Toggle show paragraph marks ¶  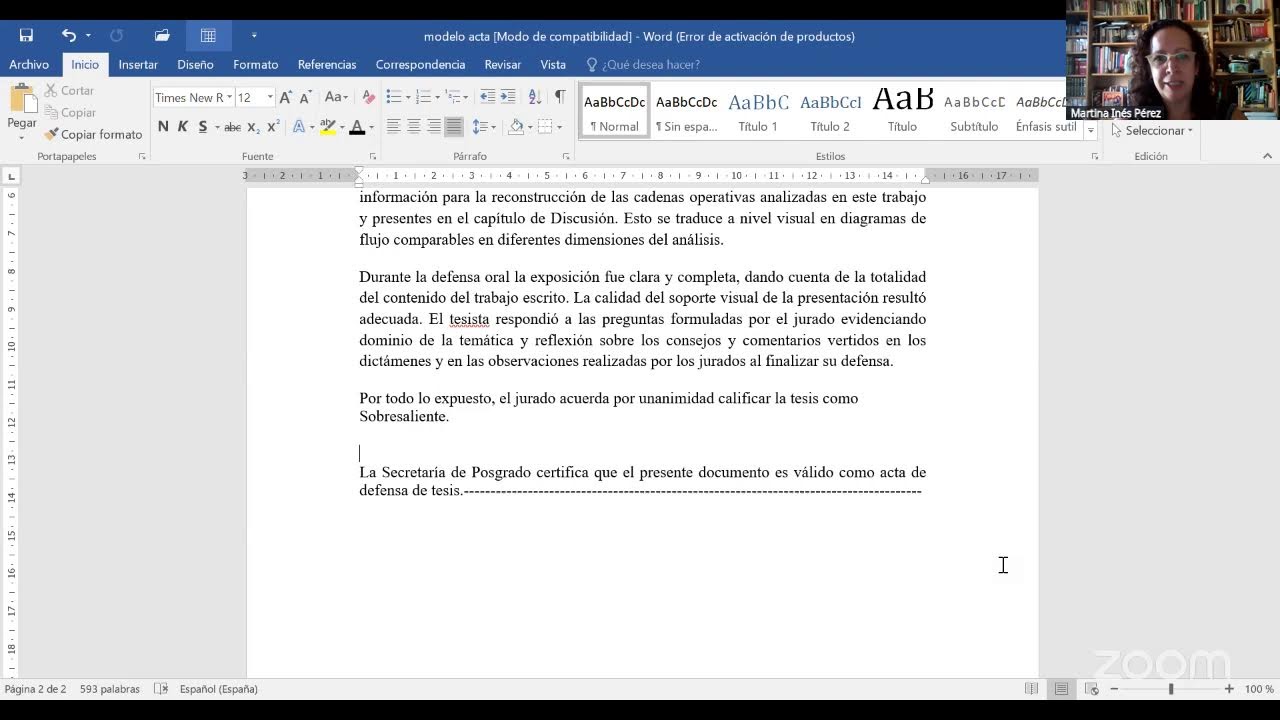click(560, 97)
